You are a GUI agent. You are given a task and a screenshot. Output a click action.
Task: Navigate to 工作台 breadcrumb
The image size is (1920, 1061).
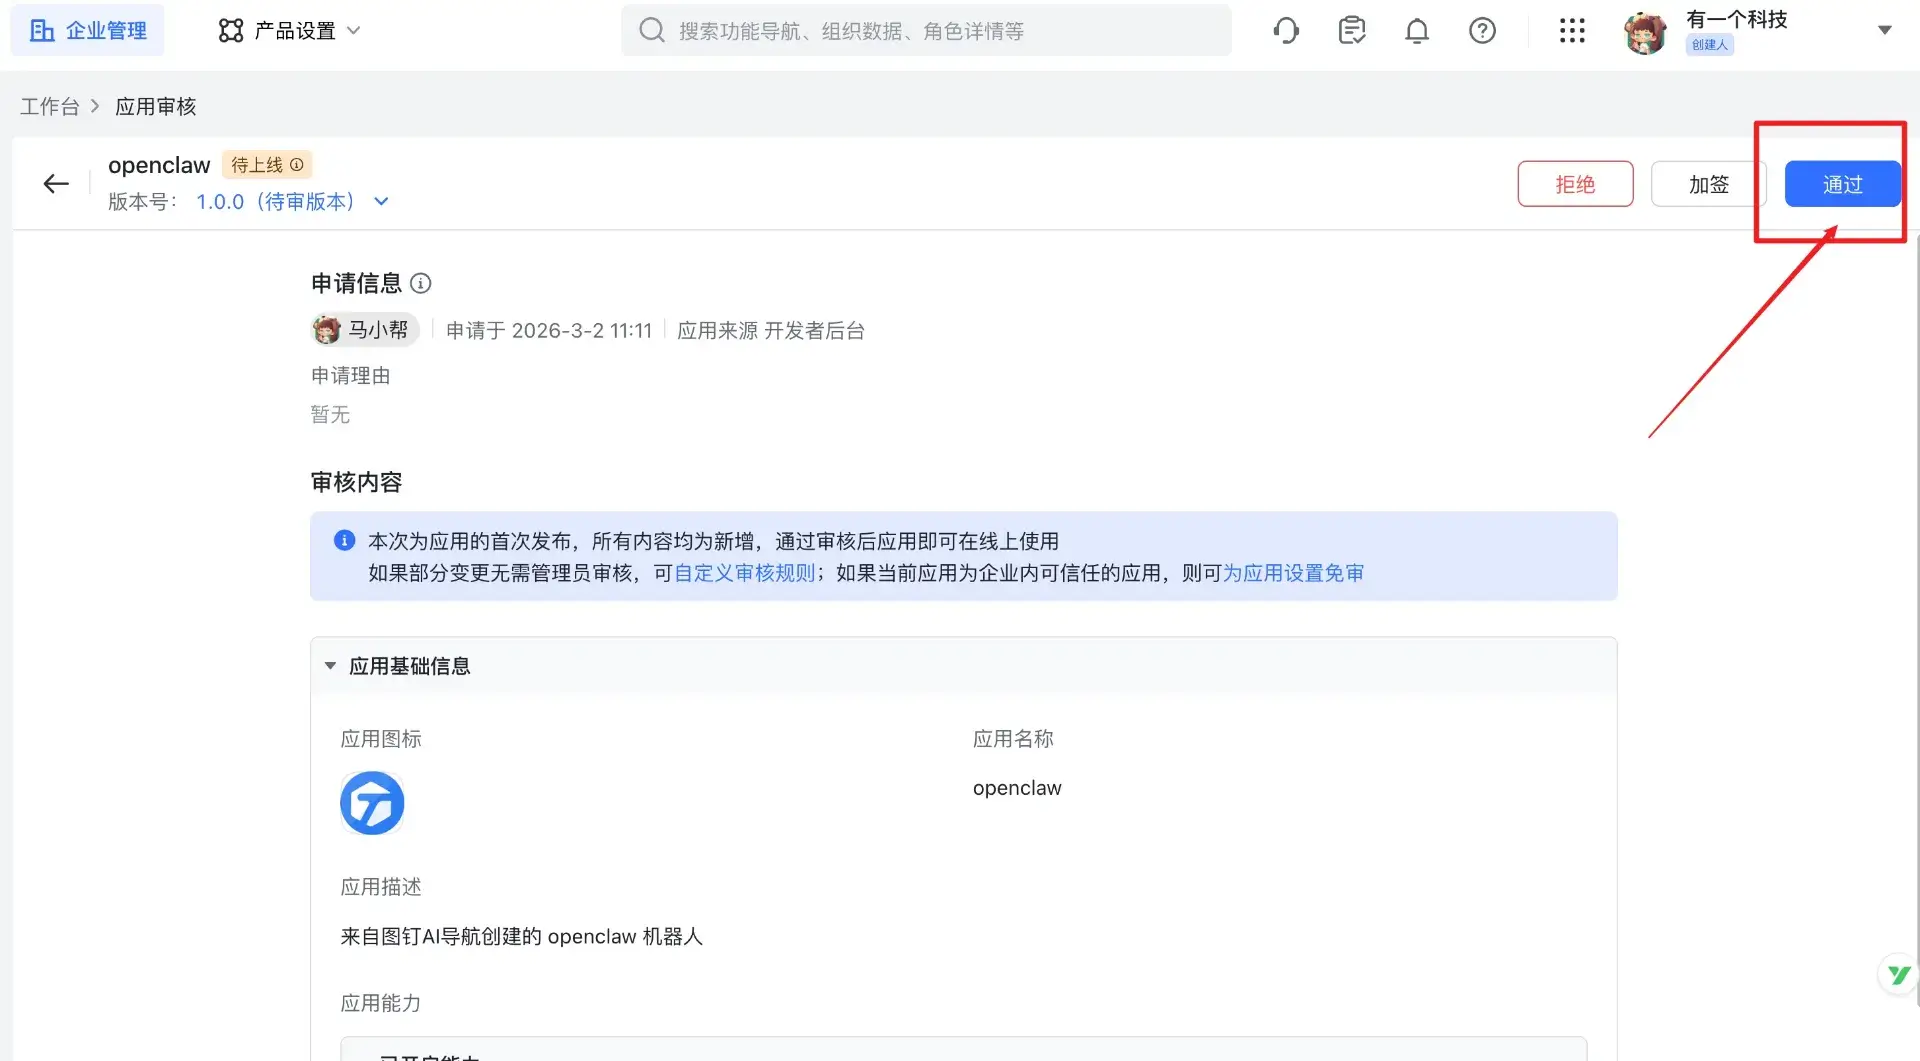click(50, 107)
